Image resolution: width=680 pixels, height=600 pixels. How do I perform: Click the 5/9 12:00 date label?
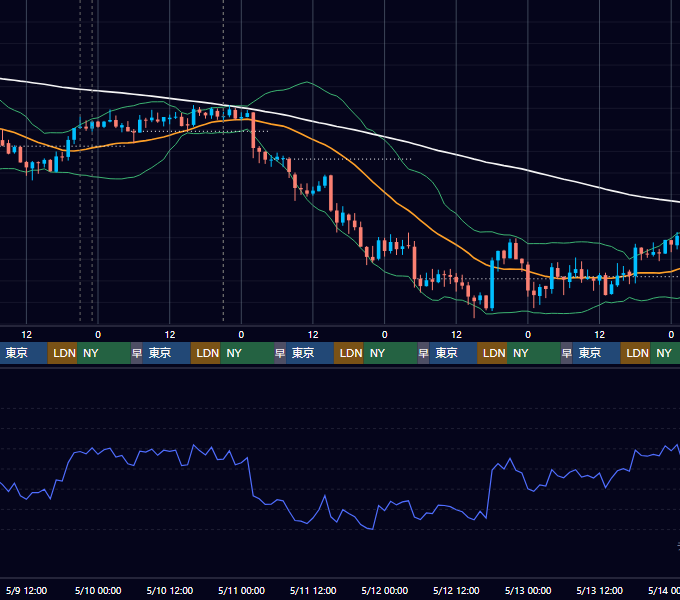click(x=26, y=590)
